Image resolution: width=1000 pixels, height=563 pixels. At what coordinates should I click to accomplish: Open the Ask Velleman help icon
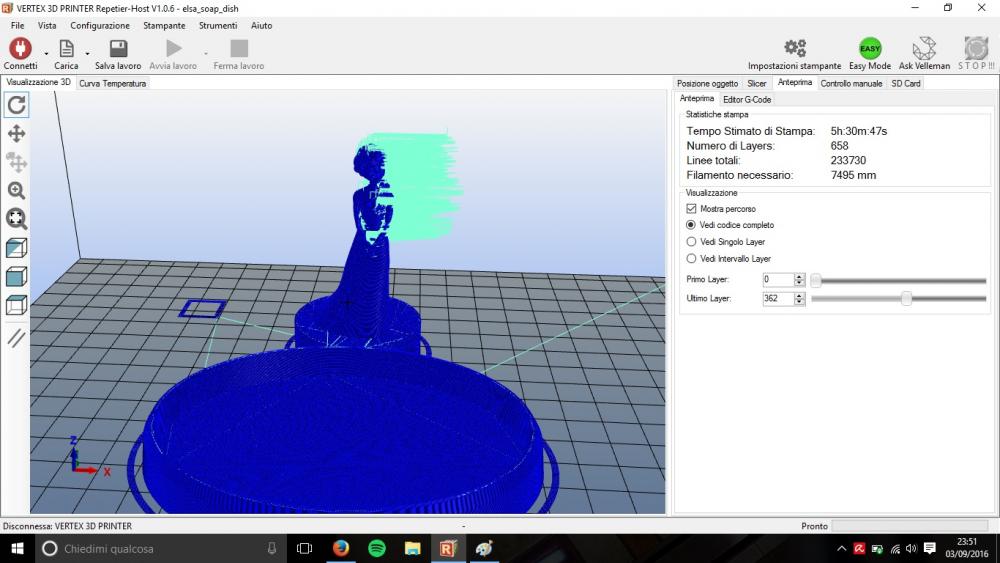(x=925, y=48)
